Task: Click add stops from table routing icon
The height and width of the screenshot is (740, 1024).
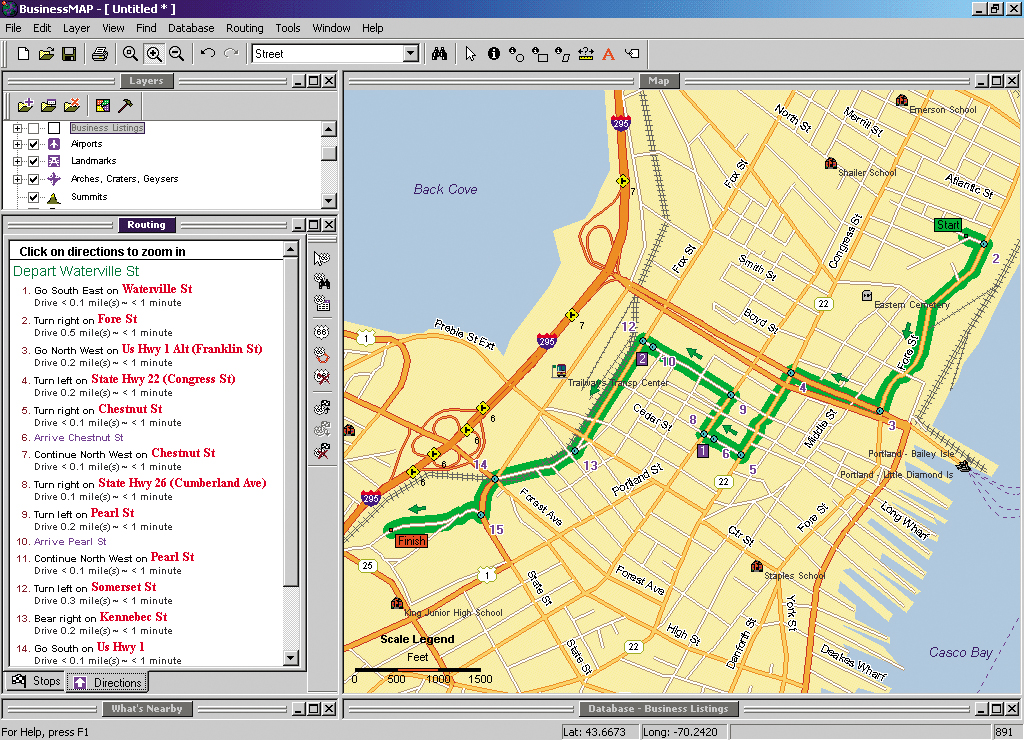Action: (x=321, y=303)
